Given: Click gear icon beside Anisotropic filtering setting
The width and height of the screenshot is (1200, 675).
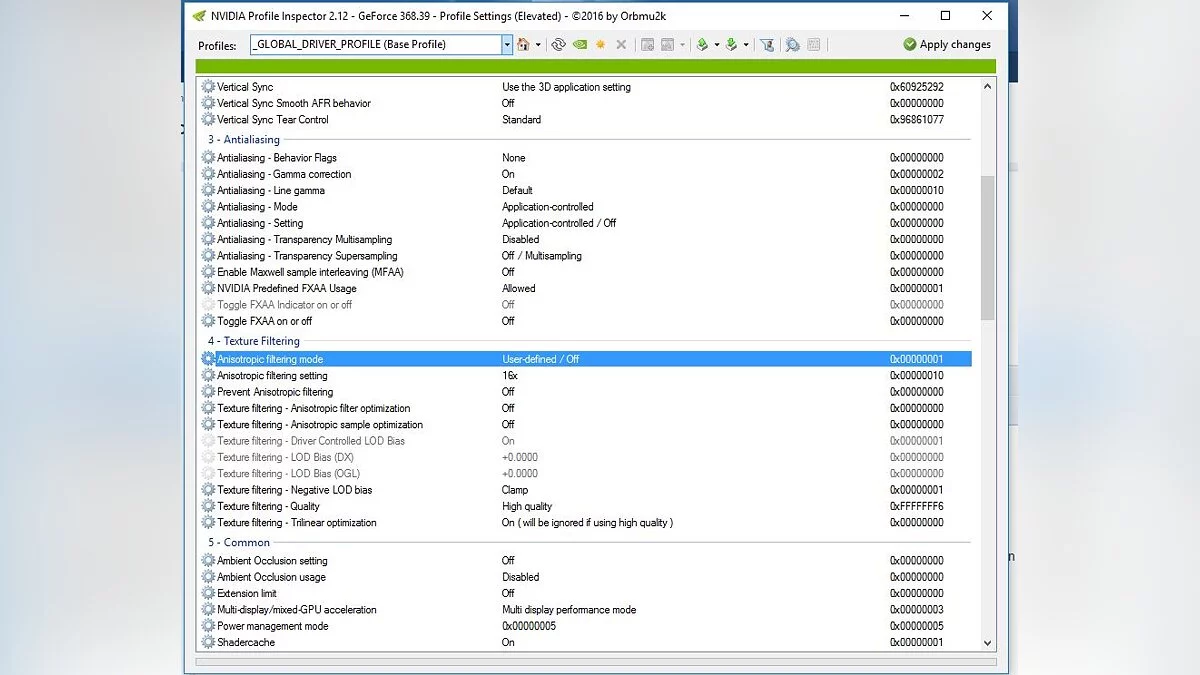Looking at the screenshot, I should click(208, 375).
